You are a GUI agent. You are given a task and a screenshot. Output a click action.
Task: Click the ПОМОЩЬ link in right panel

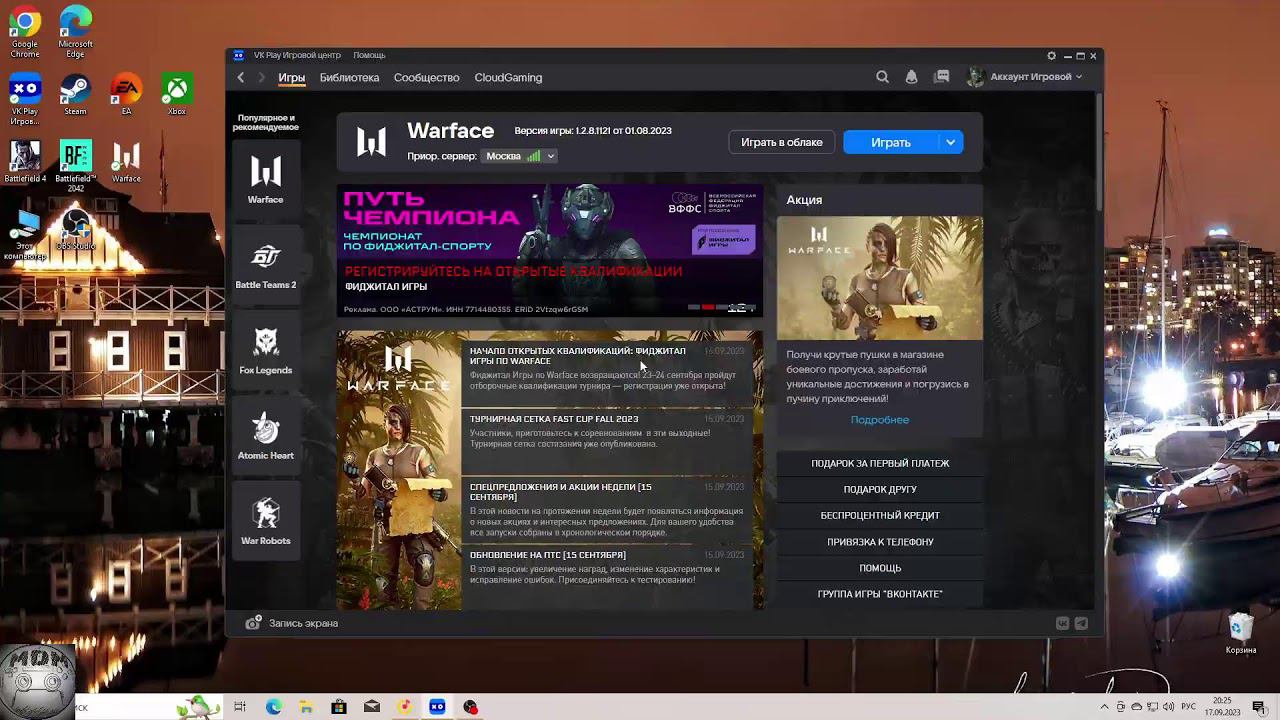(x=880, y=568)
